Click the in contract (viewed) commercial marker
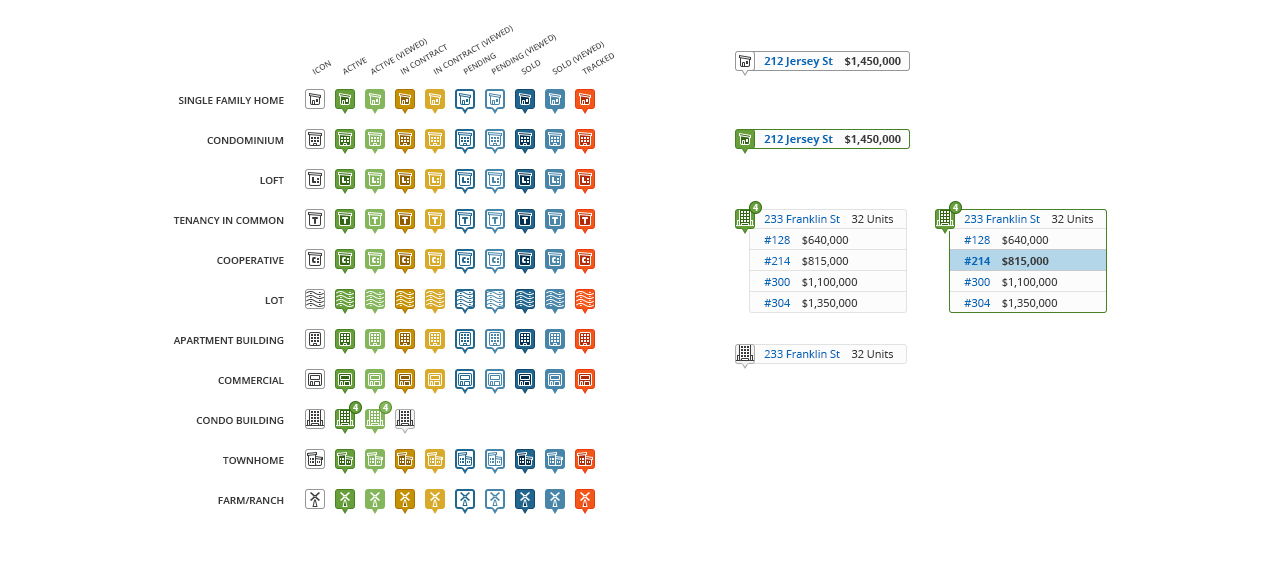This screenshot has height=570, width=1280. click(x=435, y=379)
